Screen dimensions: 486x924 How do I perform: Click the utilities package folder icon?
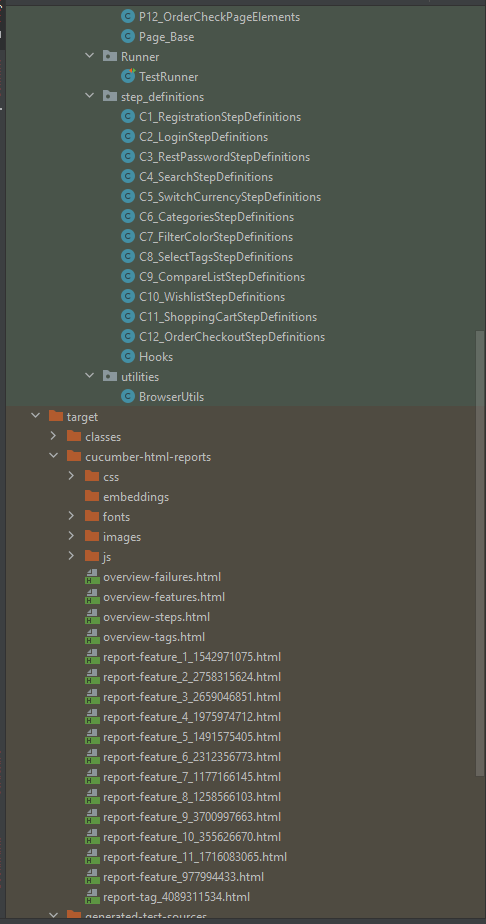(110, 376)
